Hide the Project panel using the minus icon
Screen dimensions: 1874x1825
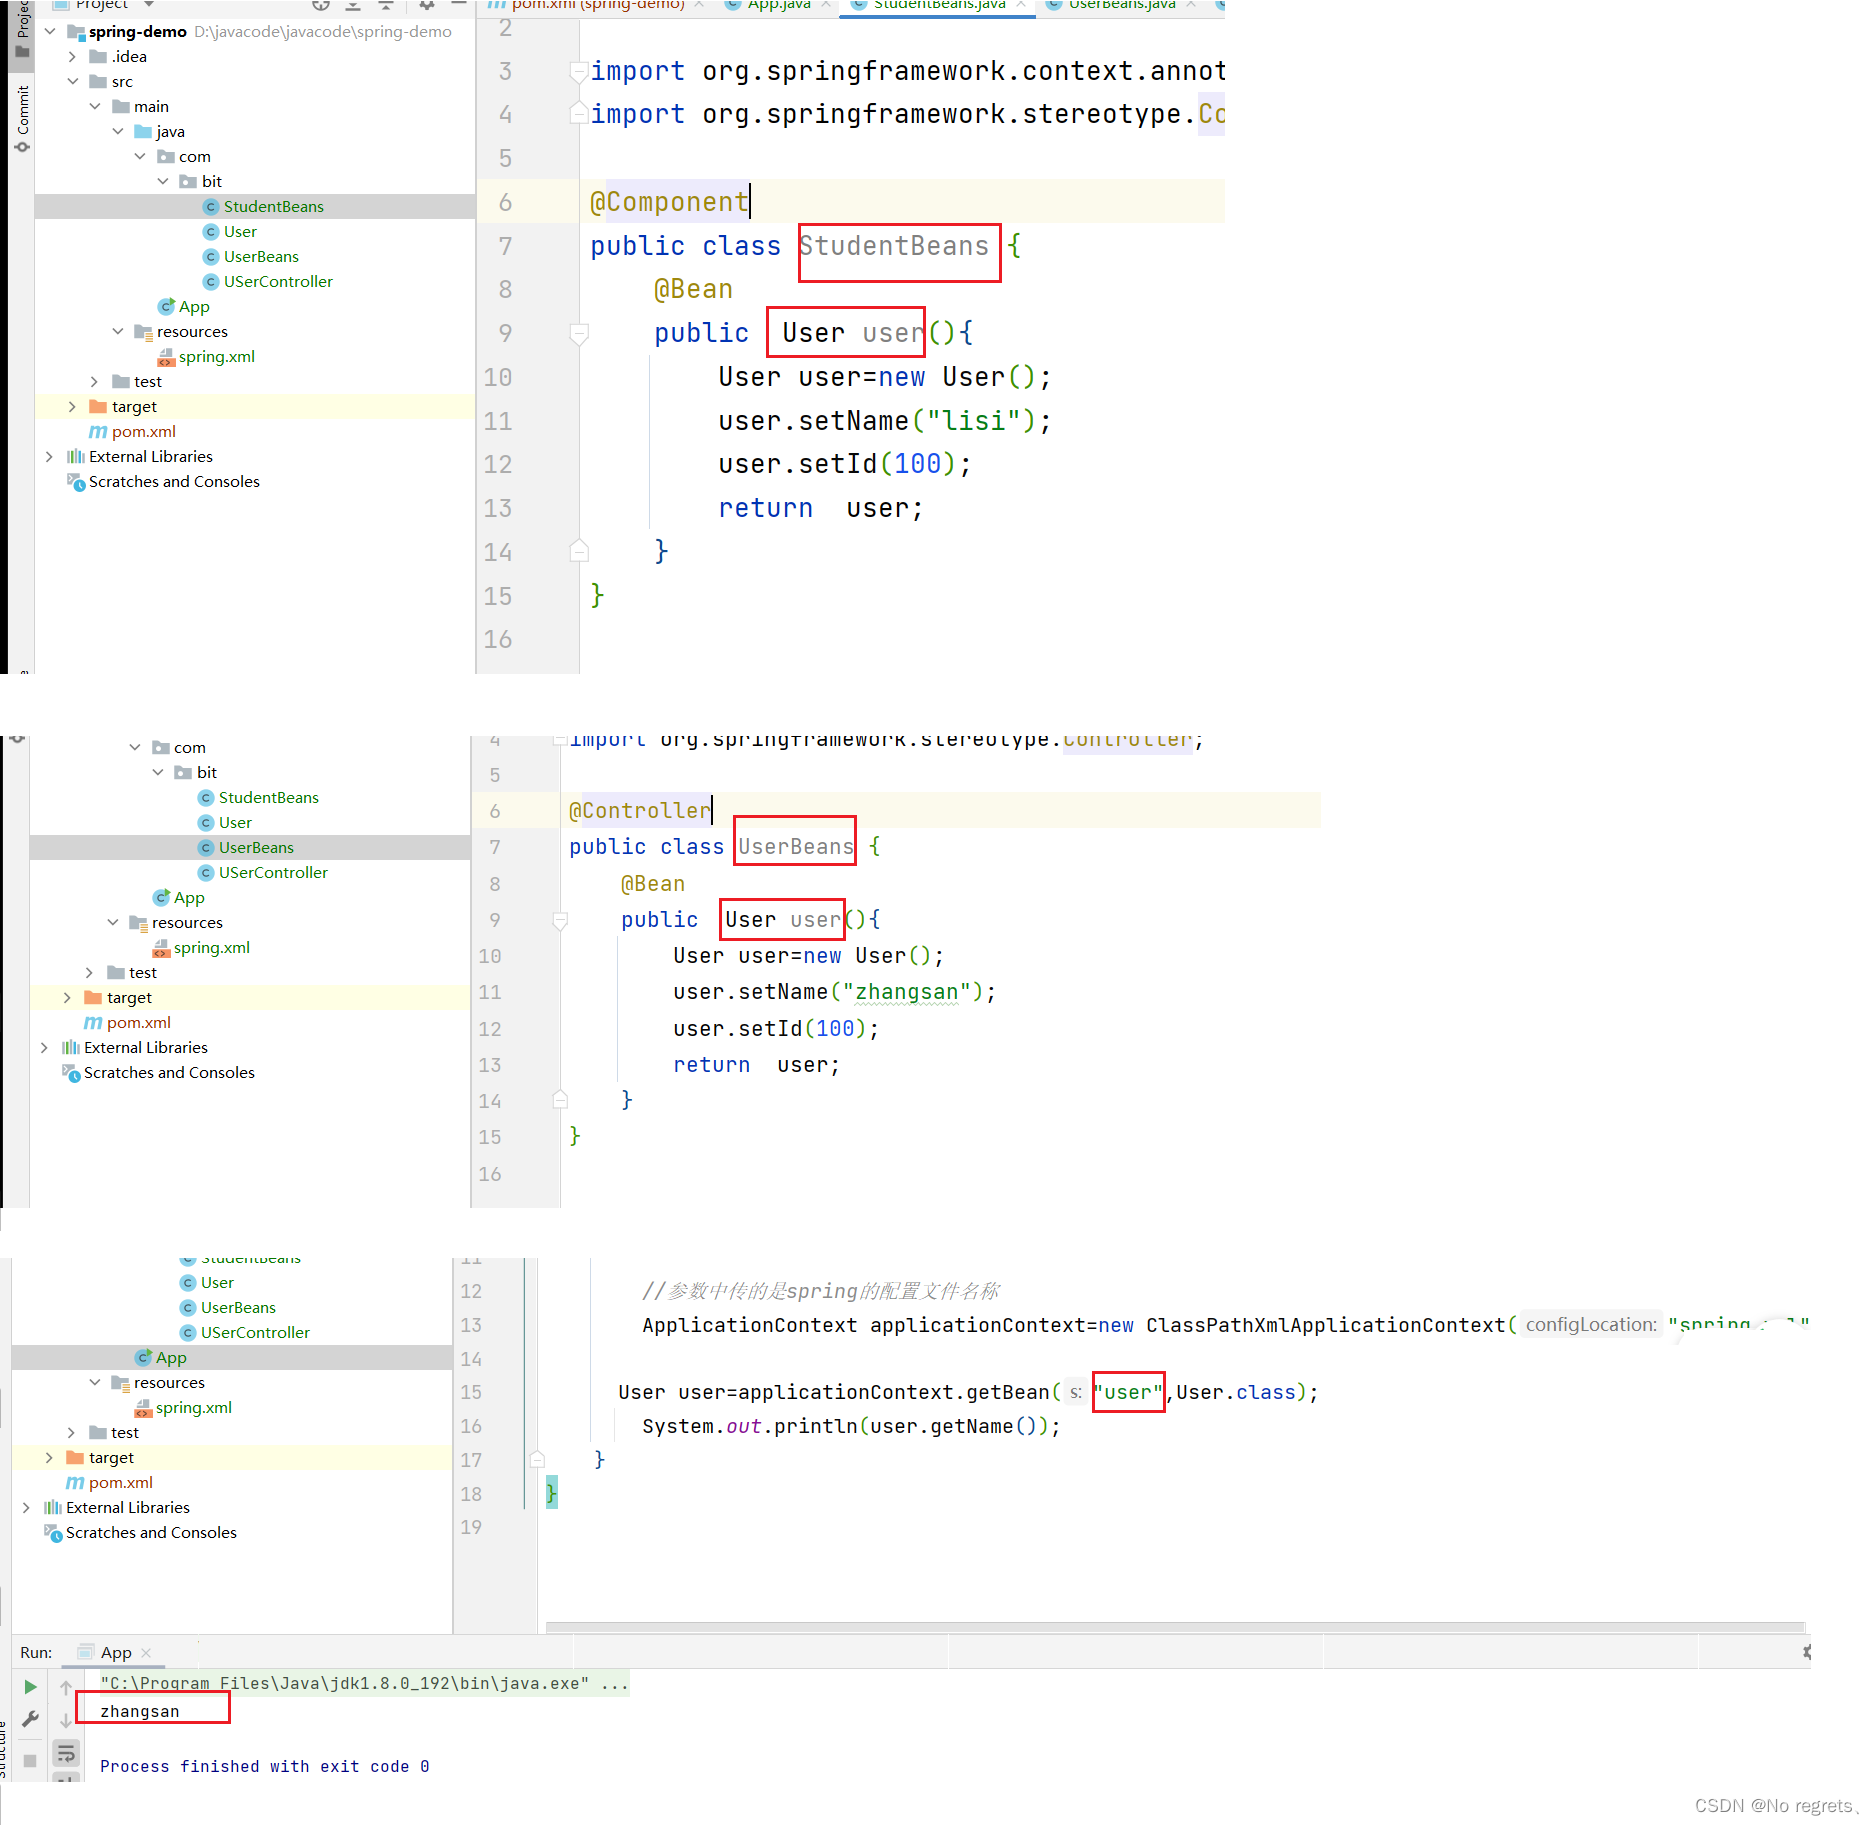click(x=459, y=5)
